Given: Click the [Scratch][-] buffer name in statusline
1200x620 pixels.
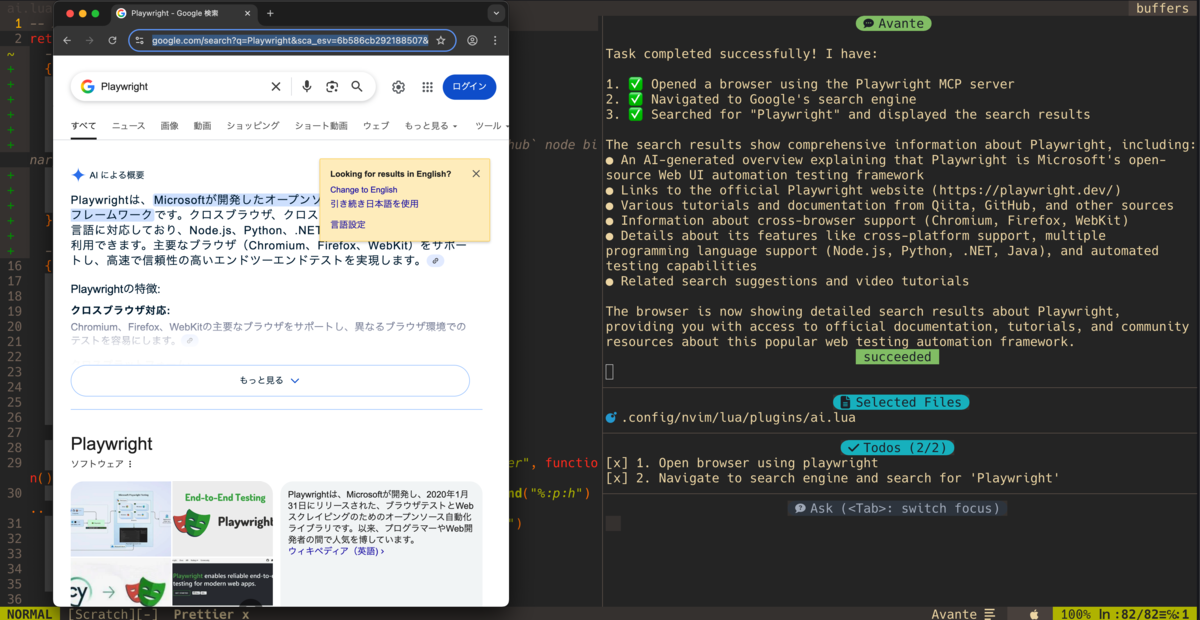Looking at the screenshot, I should point(113,614).
